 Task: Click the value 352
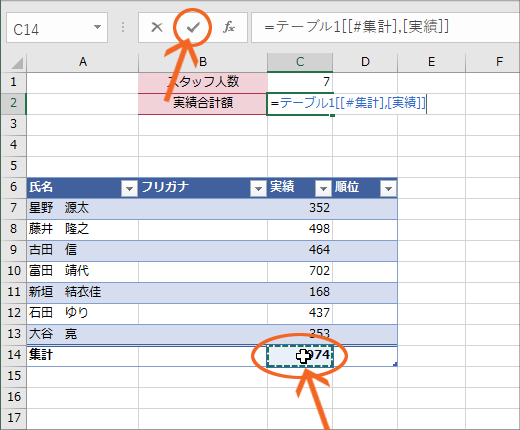(x=319, y=208)
